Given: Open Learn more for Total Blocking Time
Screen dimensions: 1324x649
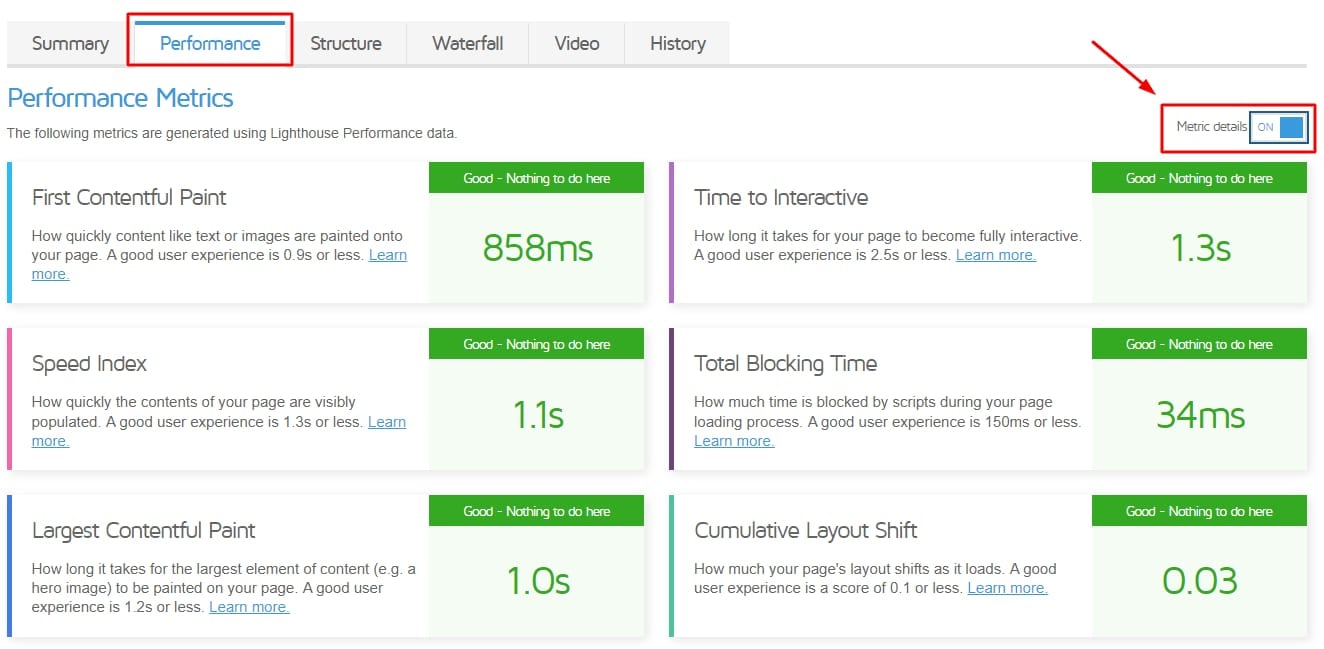Looking at the screenshot, I should [734, 441].
